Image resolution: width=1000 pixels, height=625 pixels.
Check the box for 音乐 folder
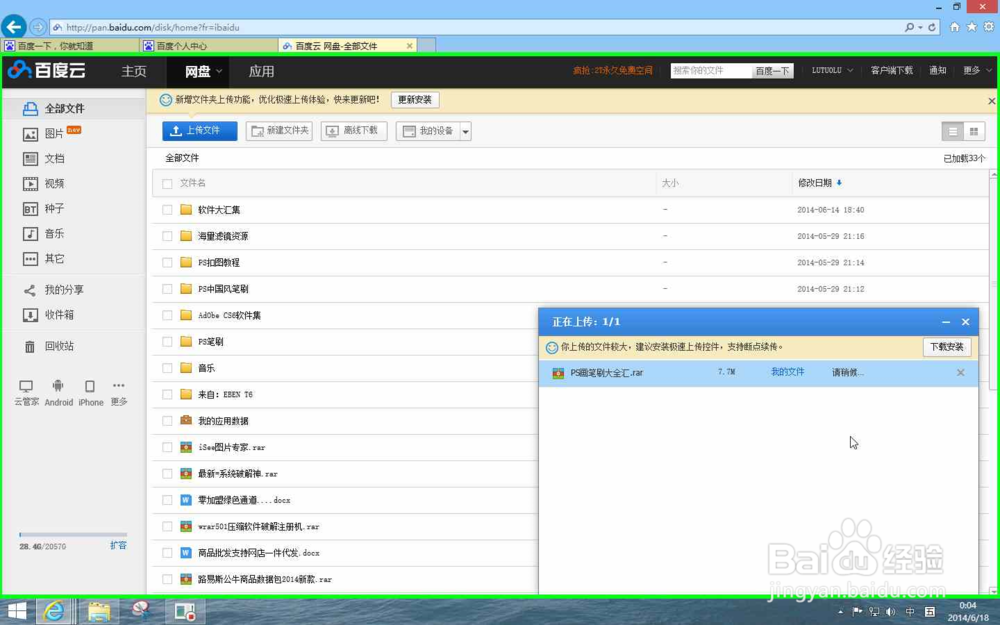tap(167, 368)
